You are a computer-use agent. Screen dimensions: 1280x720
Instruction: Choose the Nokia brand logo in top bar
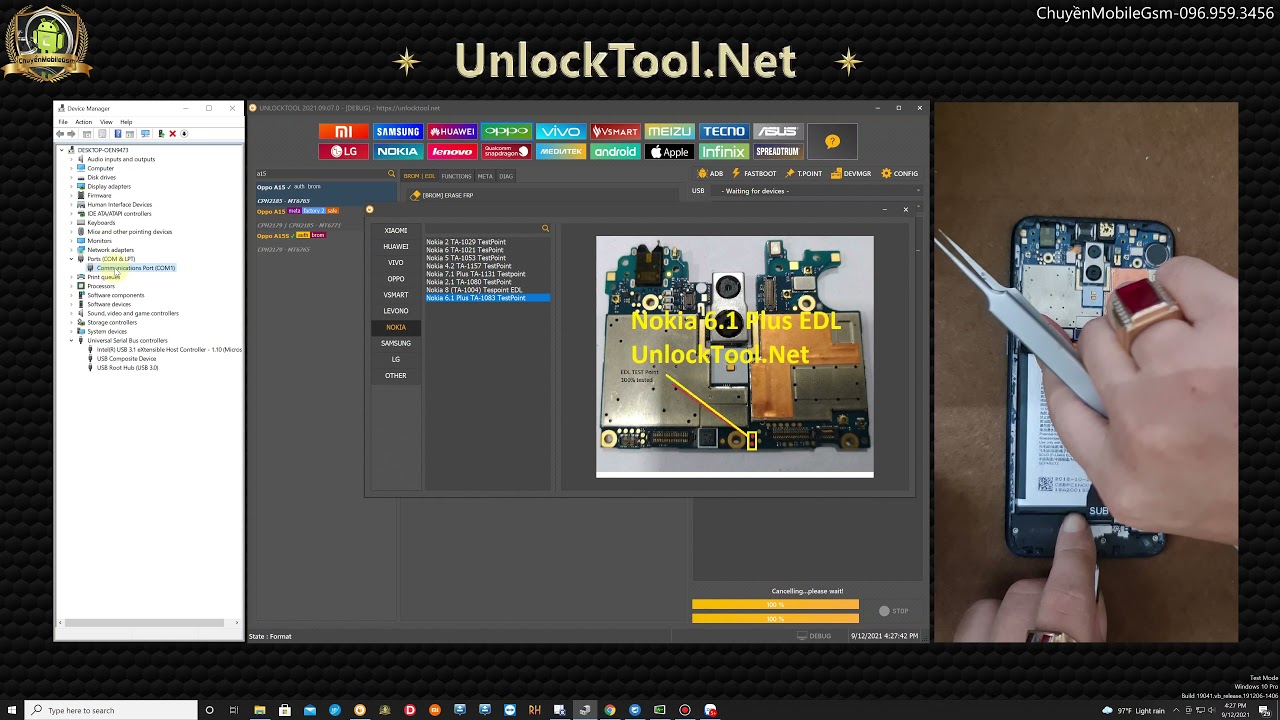pyautogui.click(x=397, y=152)
